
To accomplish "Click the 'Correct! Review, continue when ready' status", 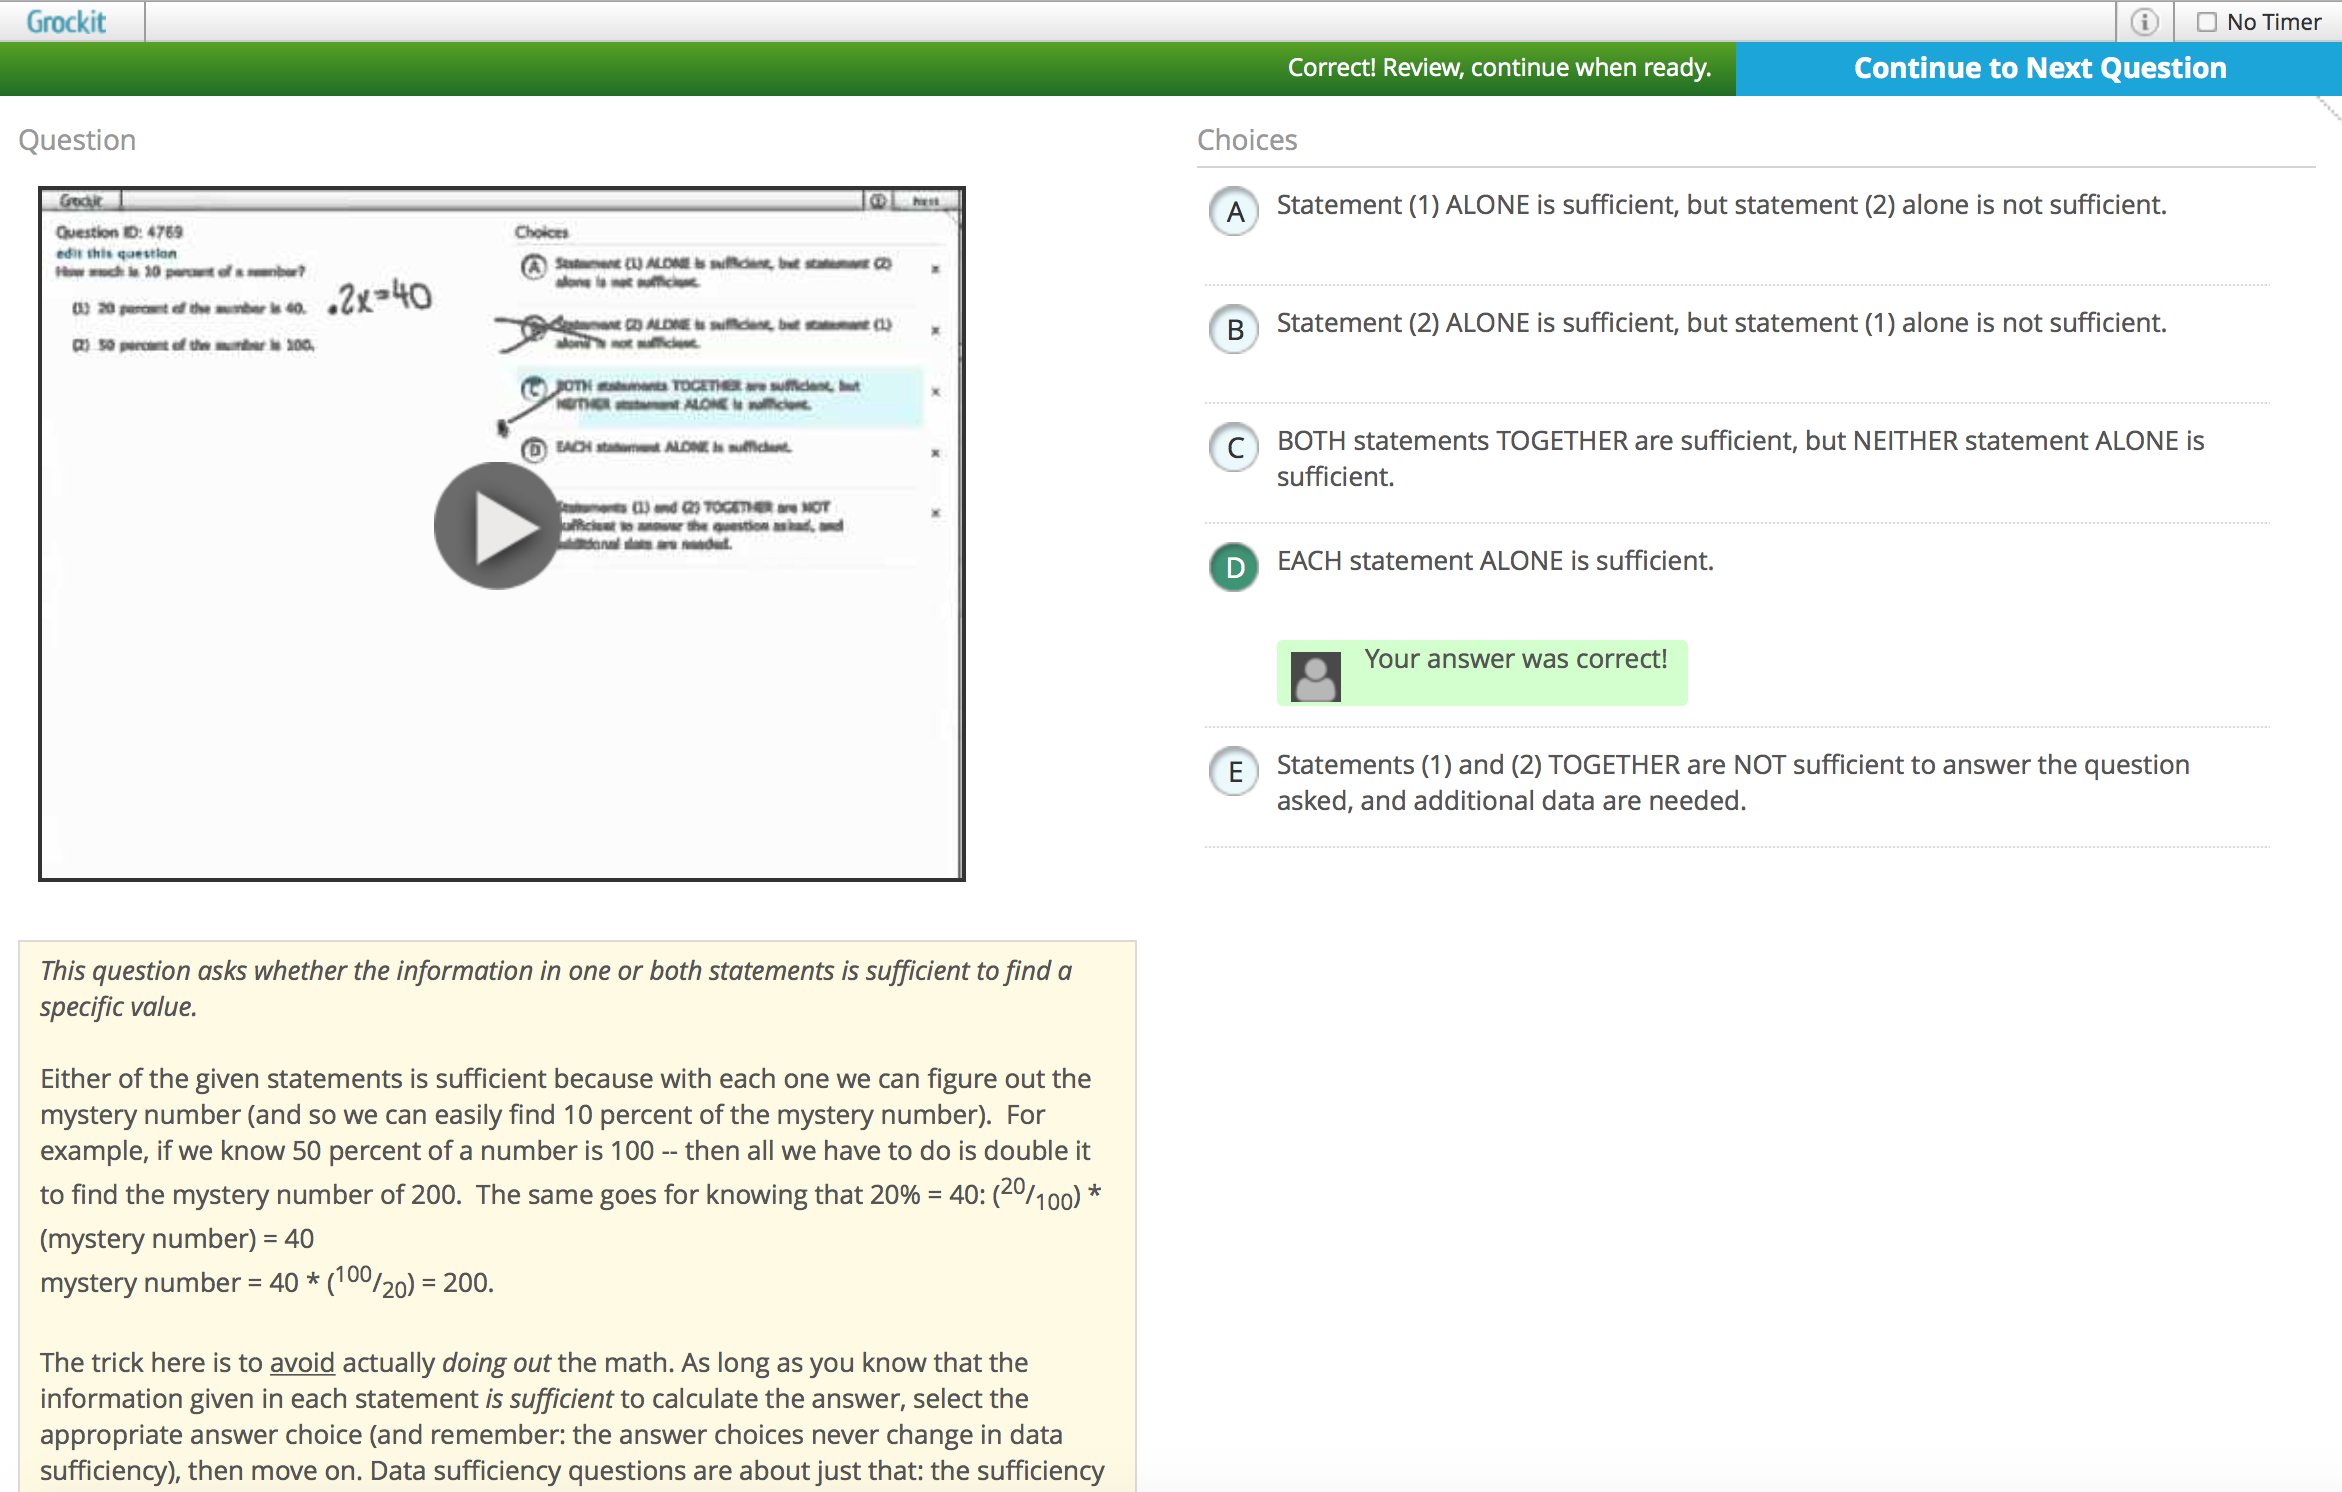I will (x=1499, y=68).
